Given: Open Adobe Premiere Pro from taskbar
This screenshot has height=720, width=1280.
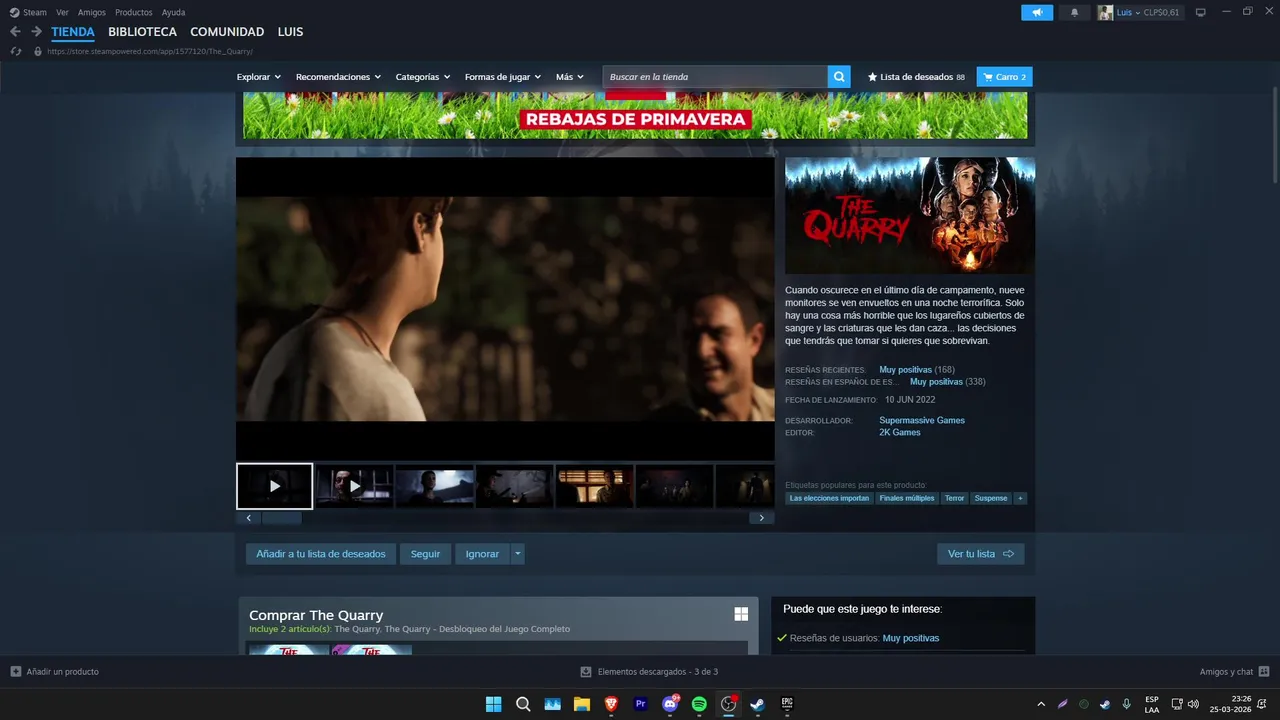Looking at the screenshot, I should click(640, 704).
